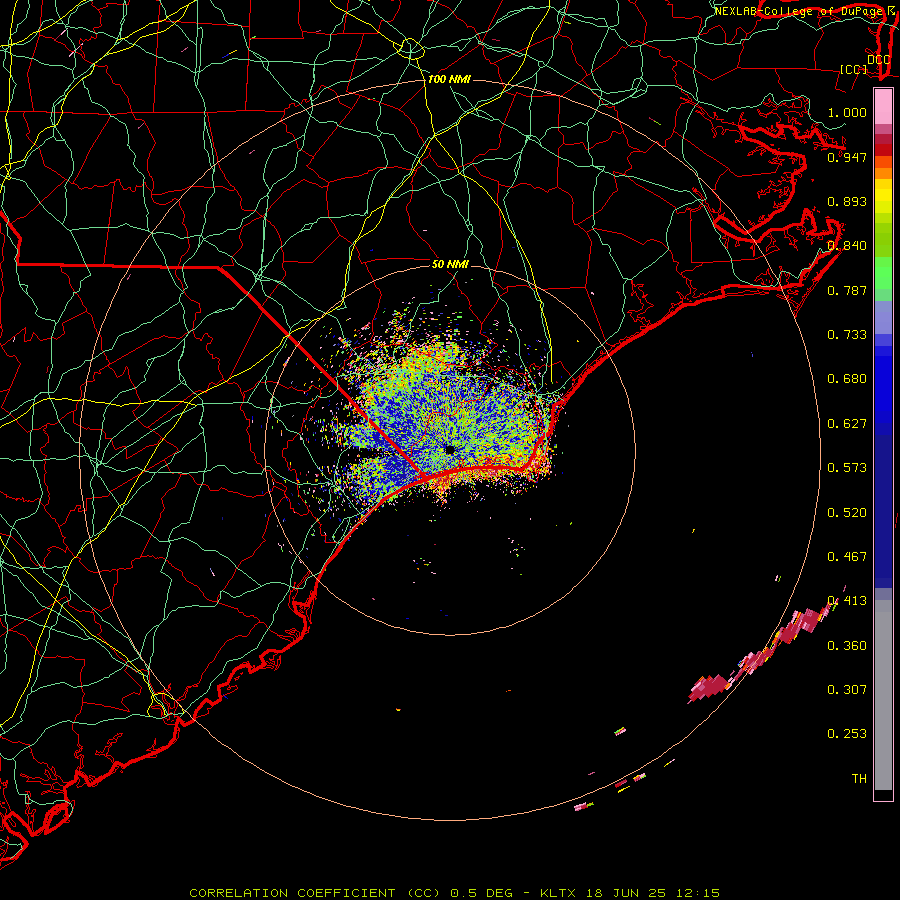Click the 0.680 scale value

coord(847,379)
